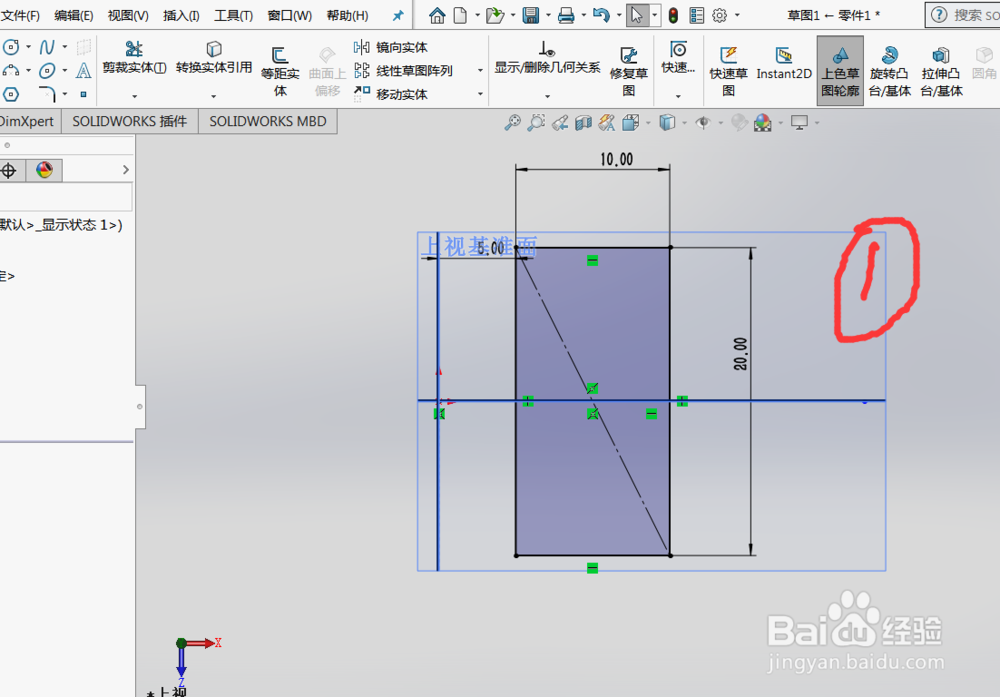Click Linear Sketch Pattern (线性草图阵列)
1000x697 pixels.
click(404, 71)
